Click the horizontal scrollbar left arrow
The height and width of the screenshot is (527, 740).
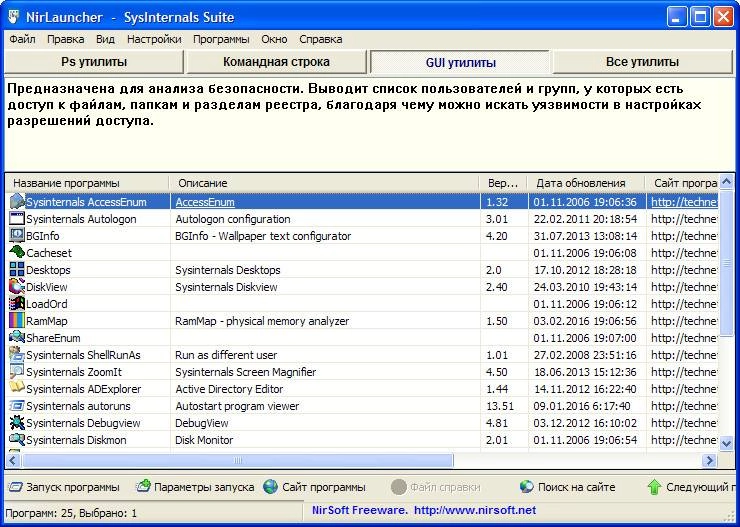(x=13, y=460)
